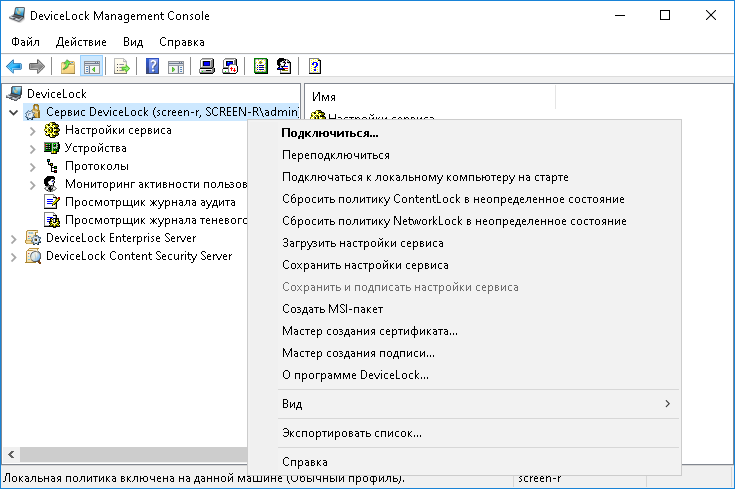Open the Справка menu in menu bar
Viewport: 735px width, 489px height.
pyautogui.click(x=182, y=42)
